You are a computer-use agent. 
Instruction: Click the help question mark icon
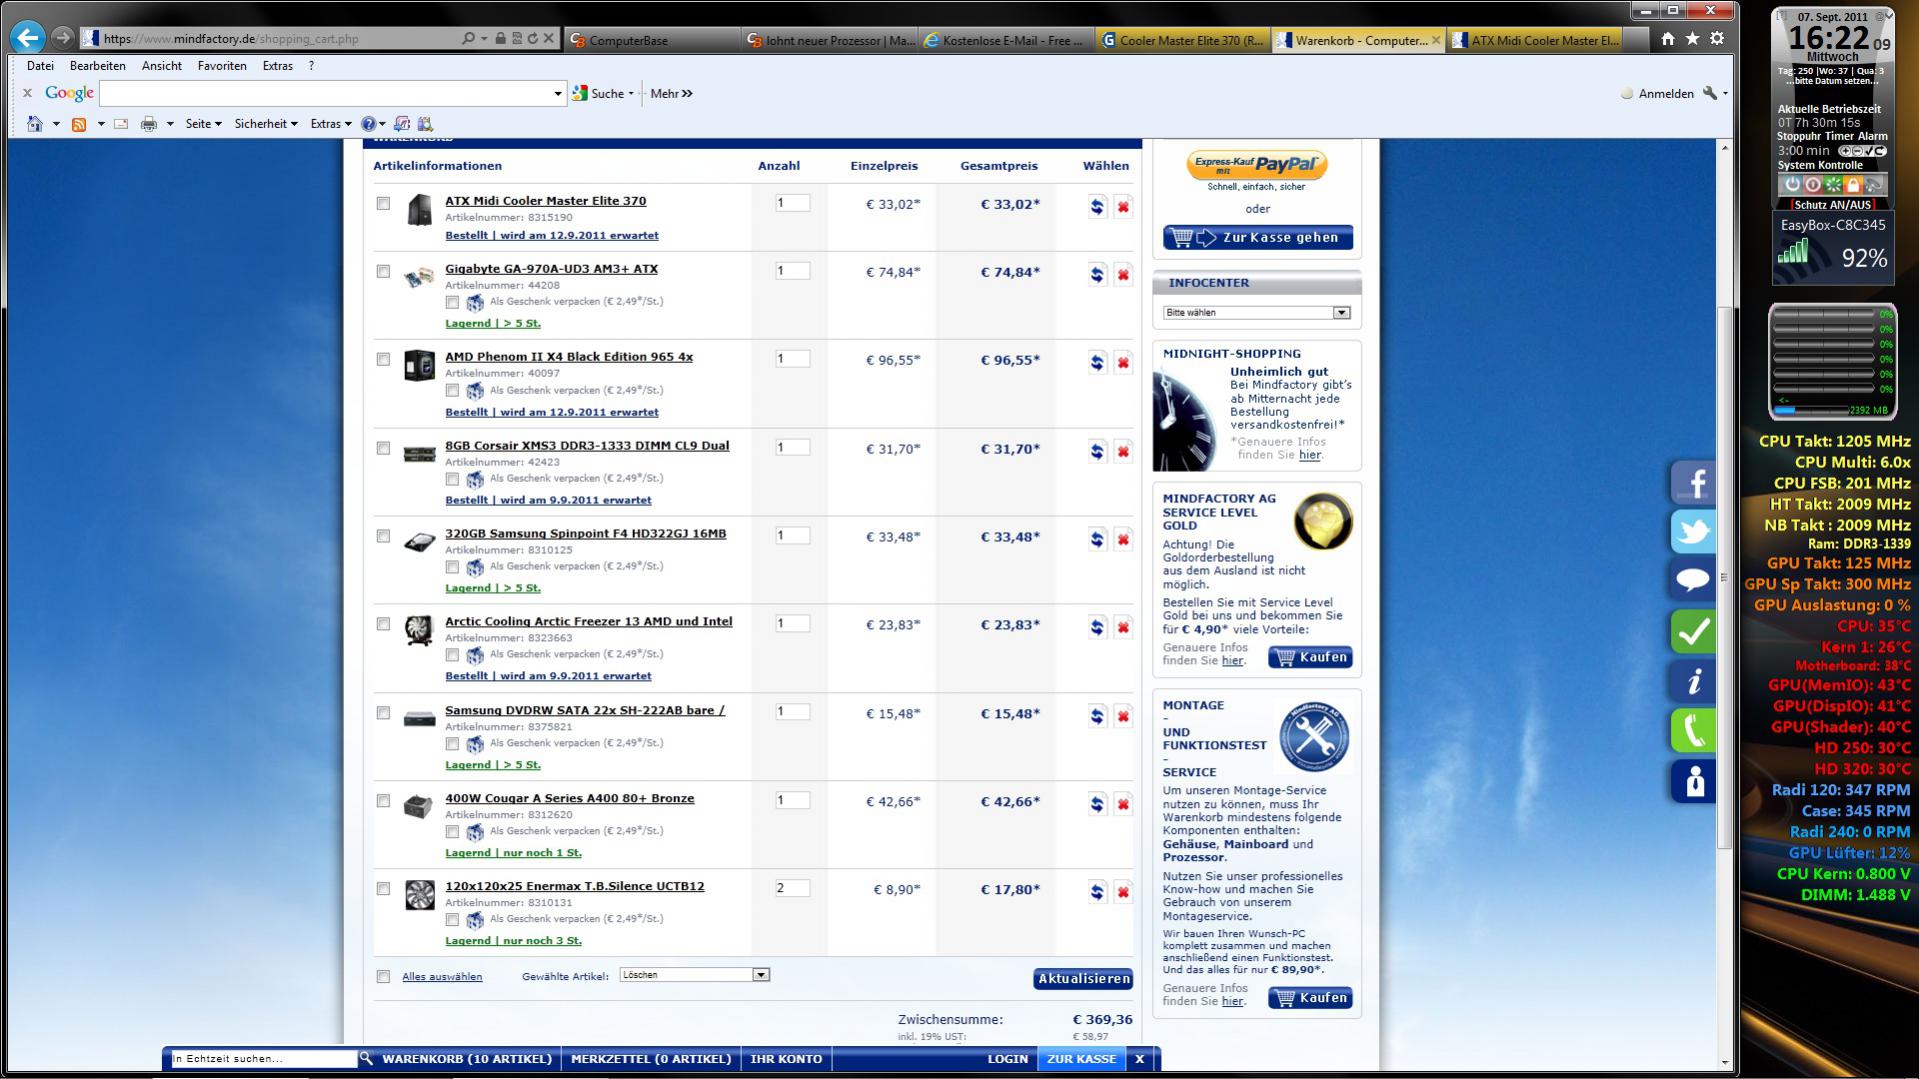coord(368,124)
